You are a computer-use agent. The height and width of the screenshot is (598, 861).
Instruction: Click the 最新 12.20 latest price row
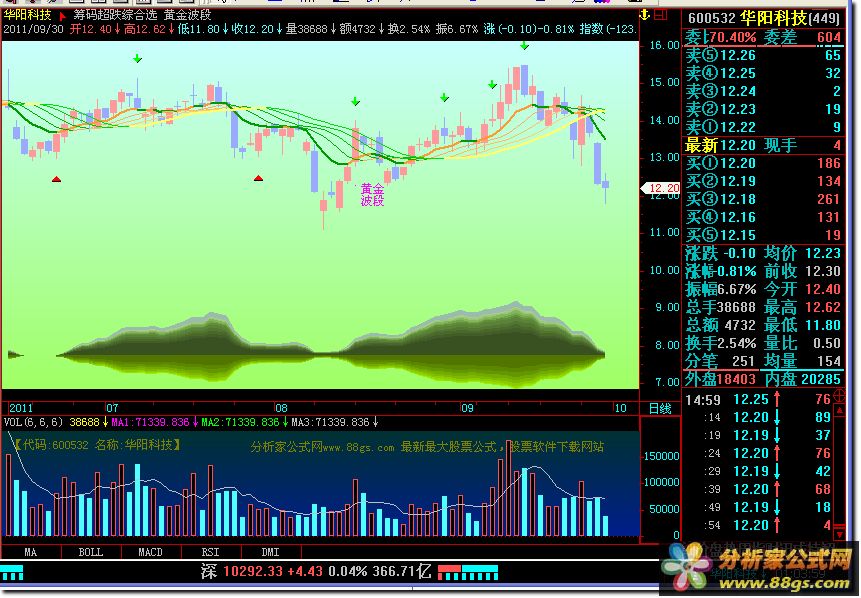tap(763, 145)
